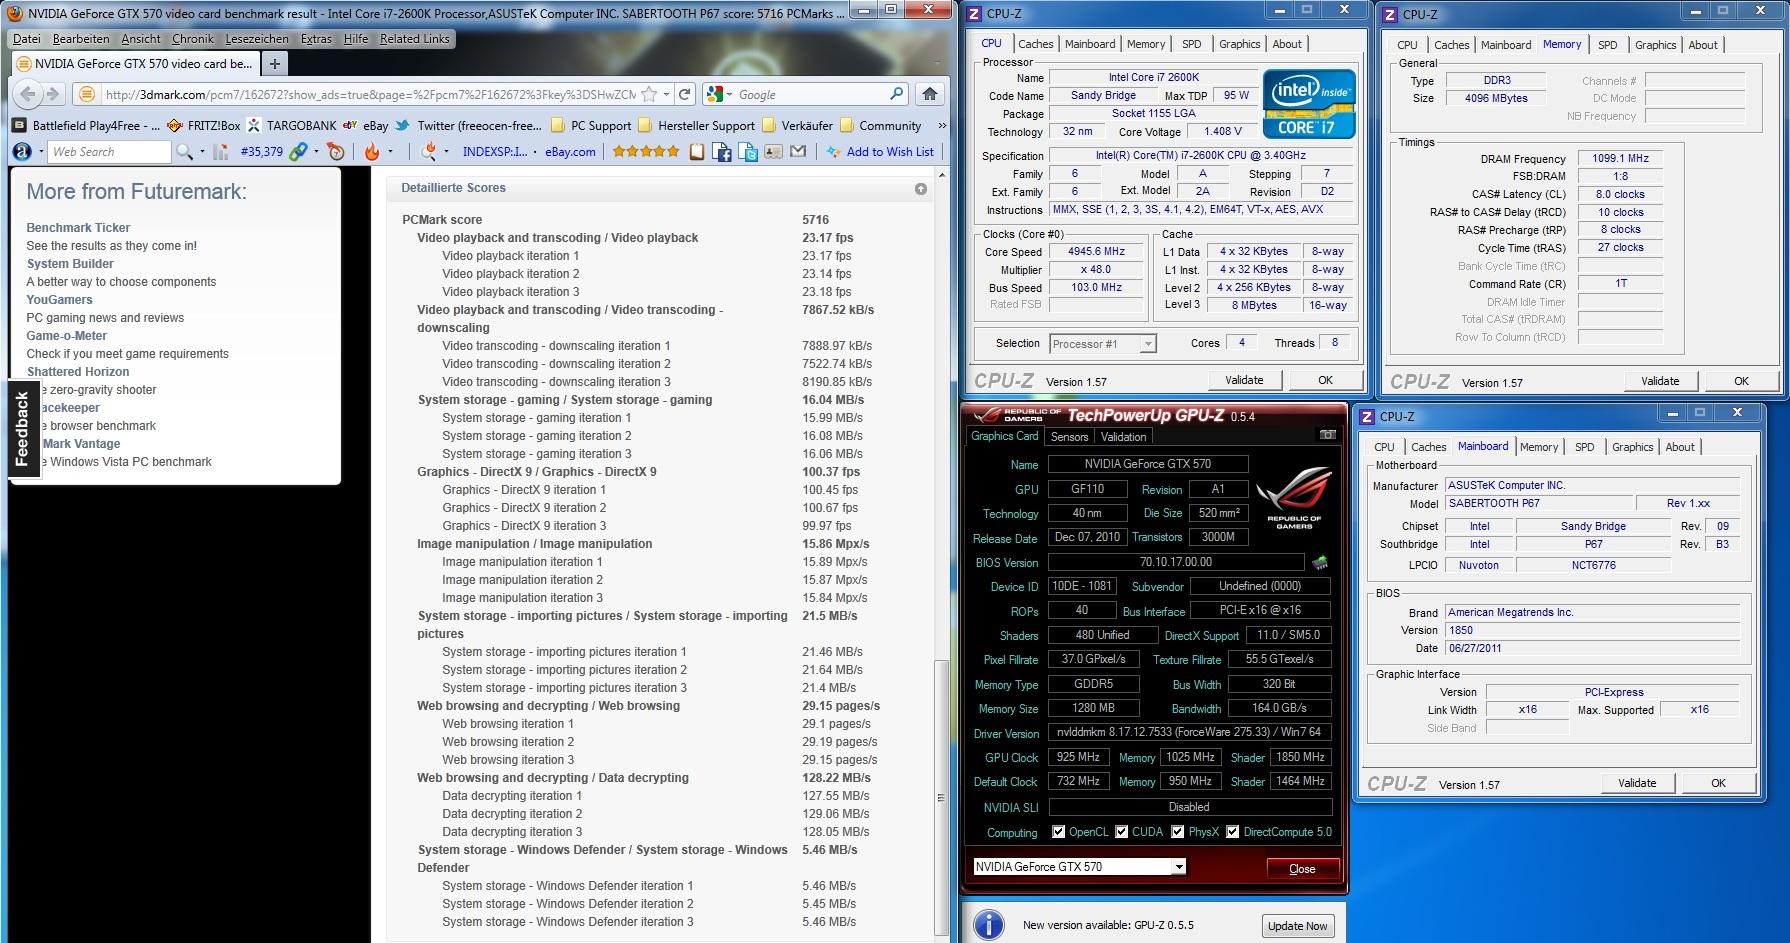Open the Twitter bookmark bird icon
This screenshot has height=943, width=1790.
[x=402, y=125]
